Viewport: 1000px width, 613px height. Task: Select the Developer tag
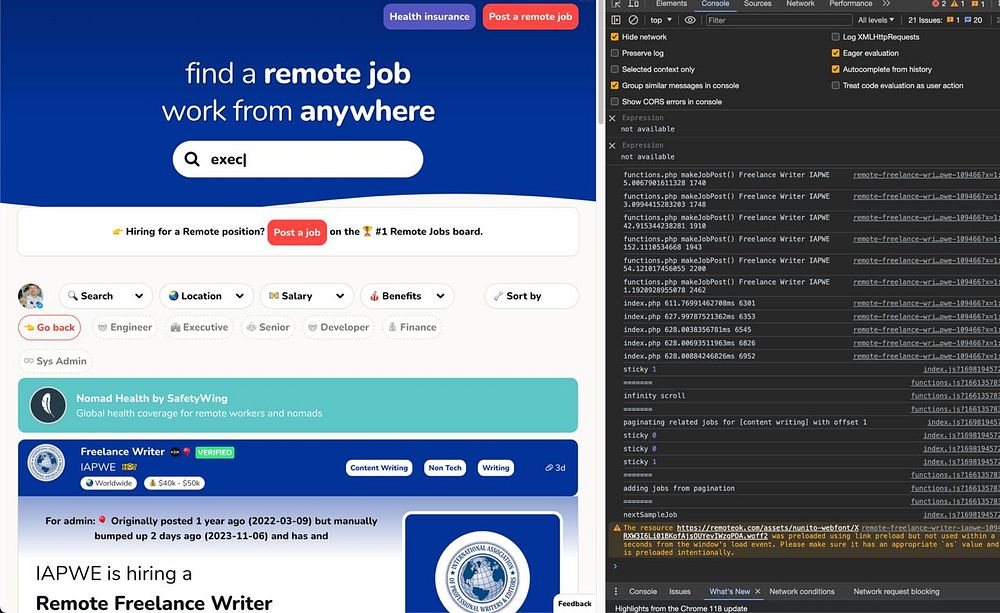(339, 327)
